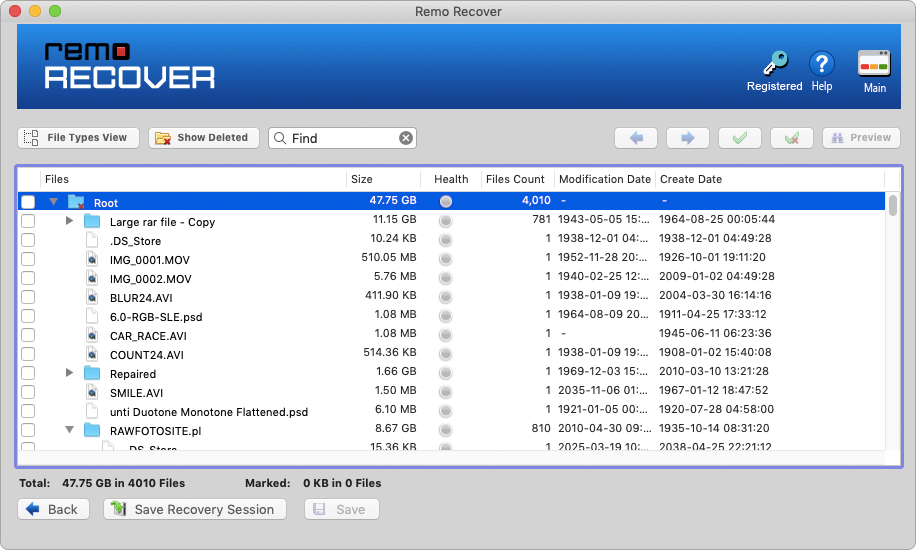The image size is (916, 550).
Task: Click the IMG_0001.MOV file icon
Action: (92, 259)
